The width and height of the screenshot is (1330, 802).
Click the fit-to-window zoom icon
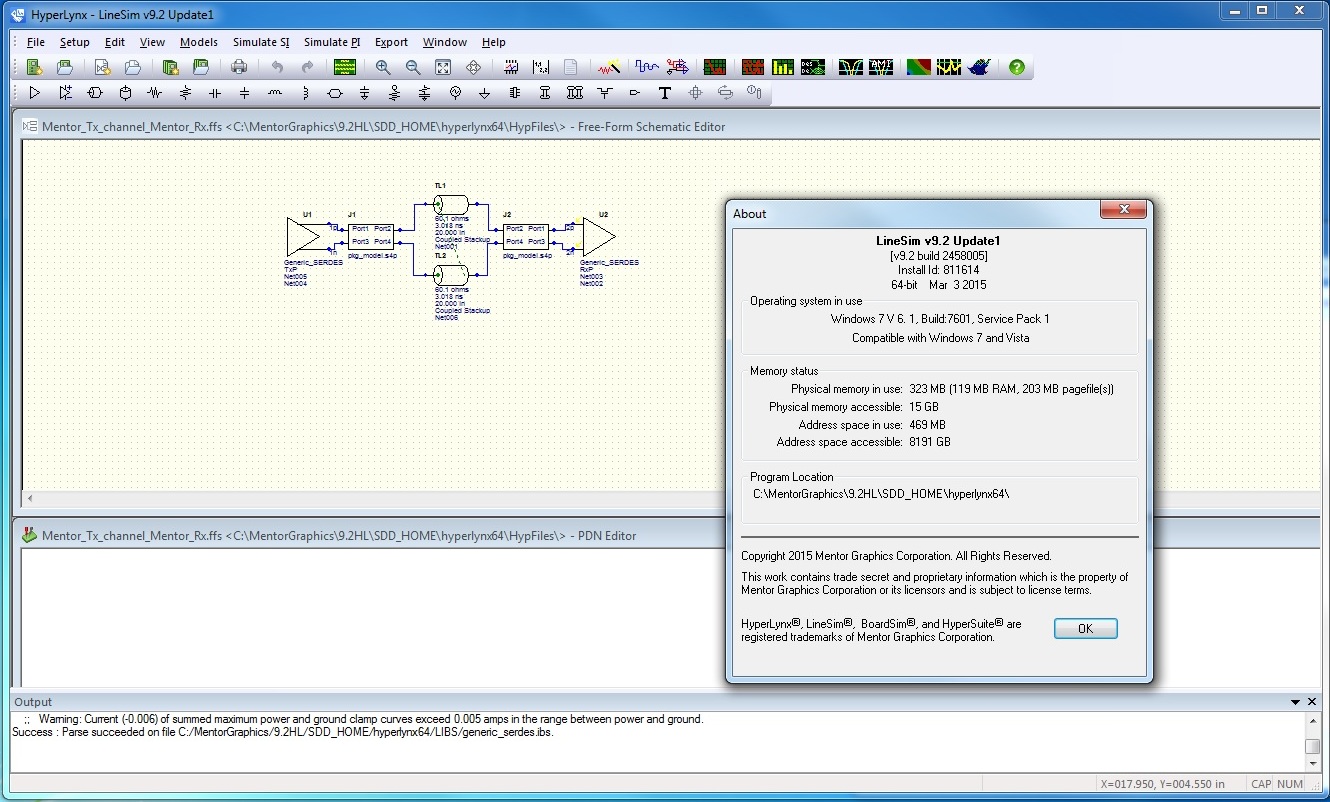[443, 67]
